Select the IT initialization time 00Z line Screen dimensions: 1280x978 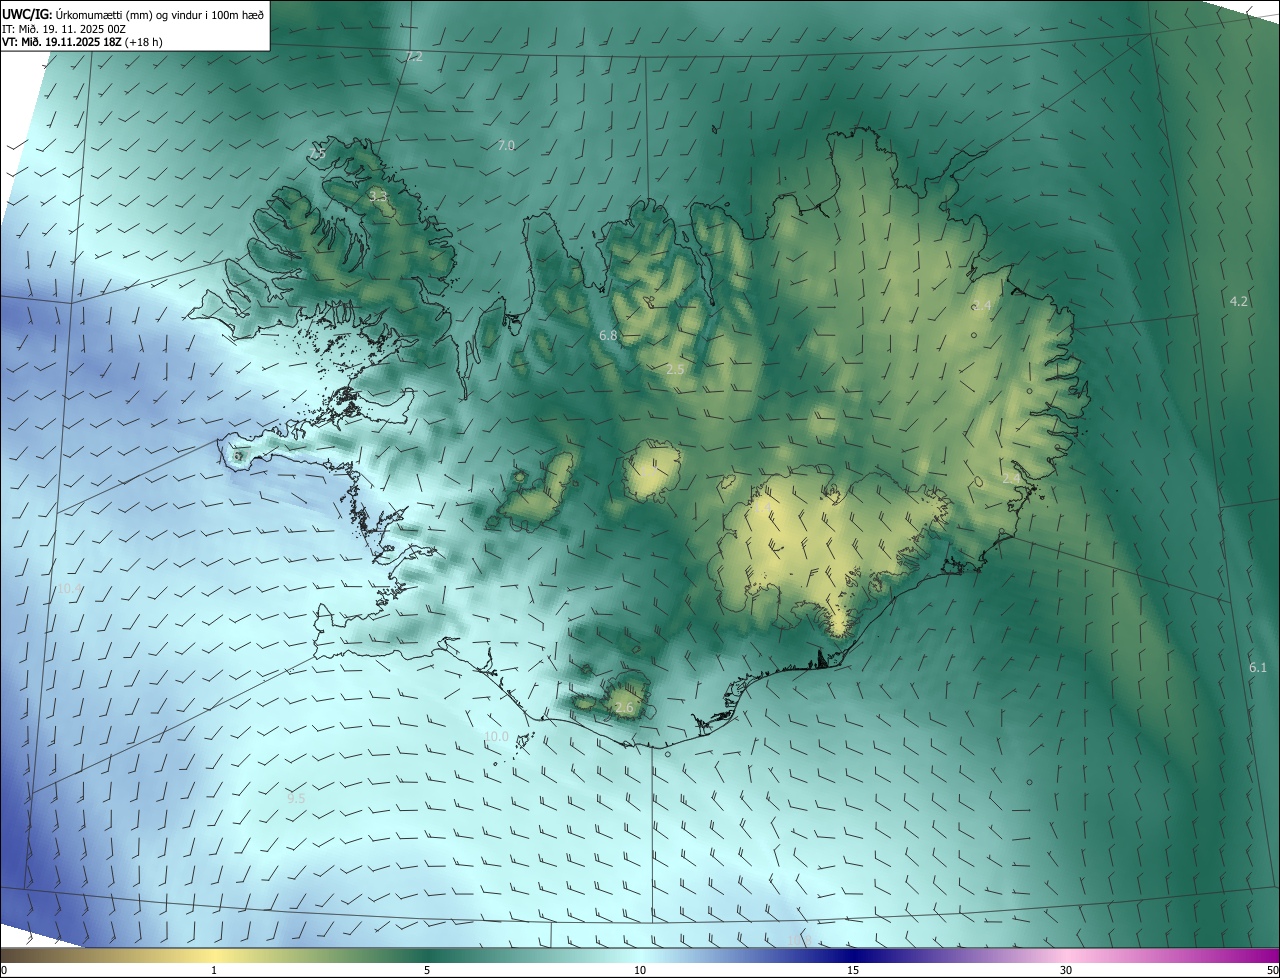coord(64,29)
